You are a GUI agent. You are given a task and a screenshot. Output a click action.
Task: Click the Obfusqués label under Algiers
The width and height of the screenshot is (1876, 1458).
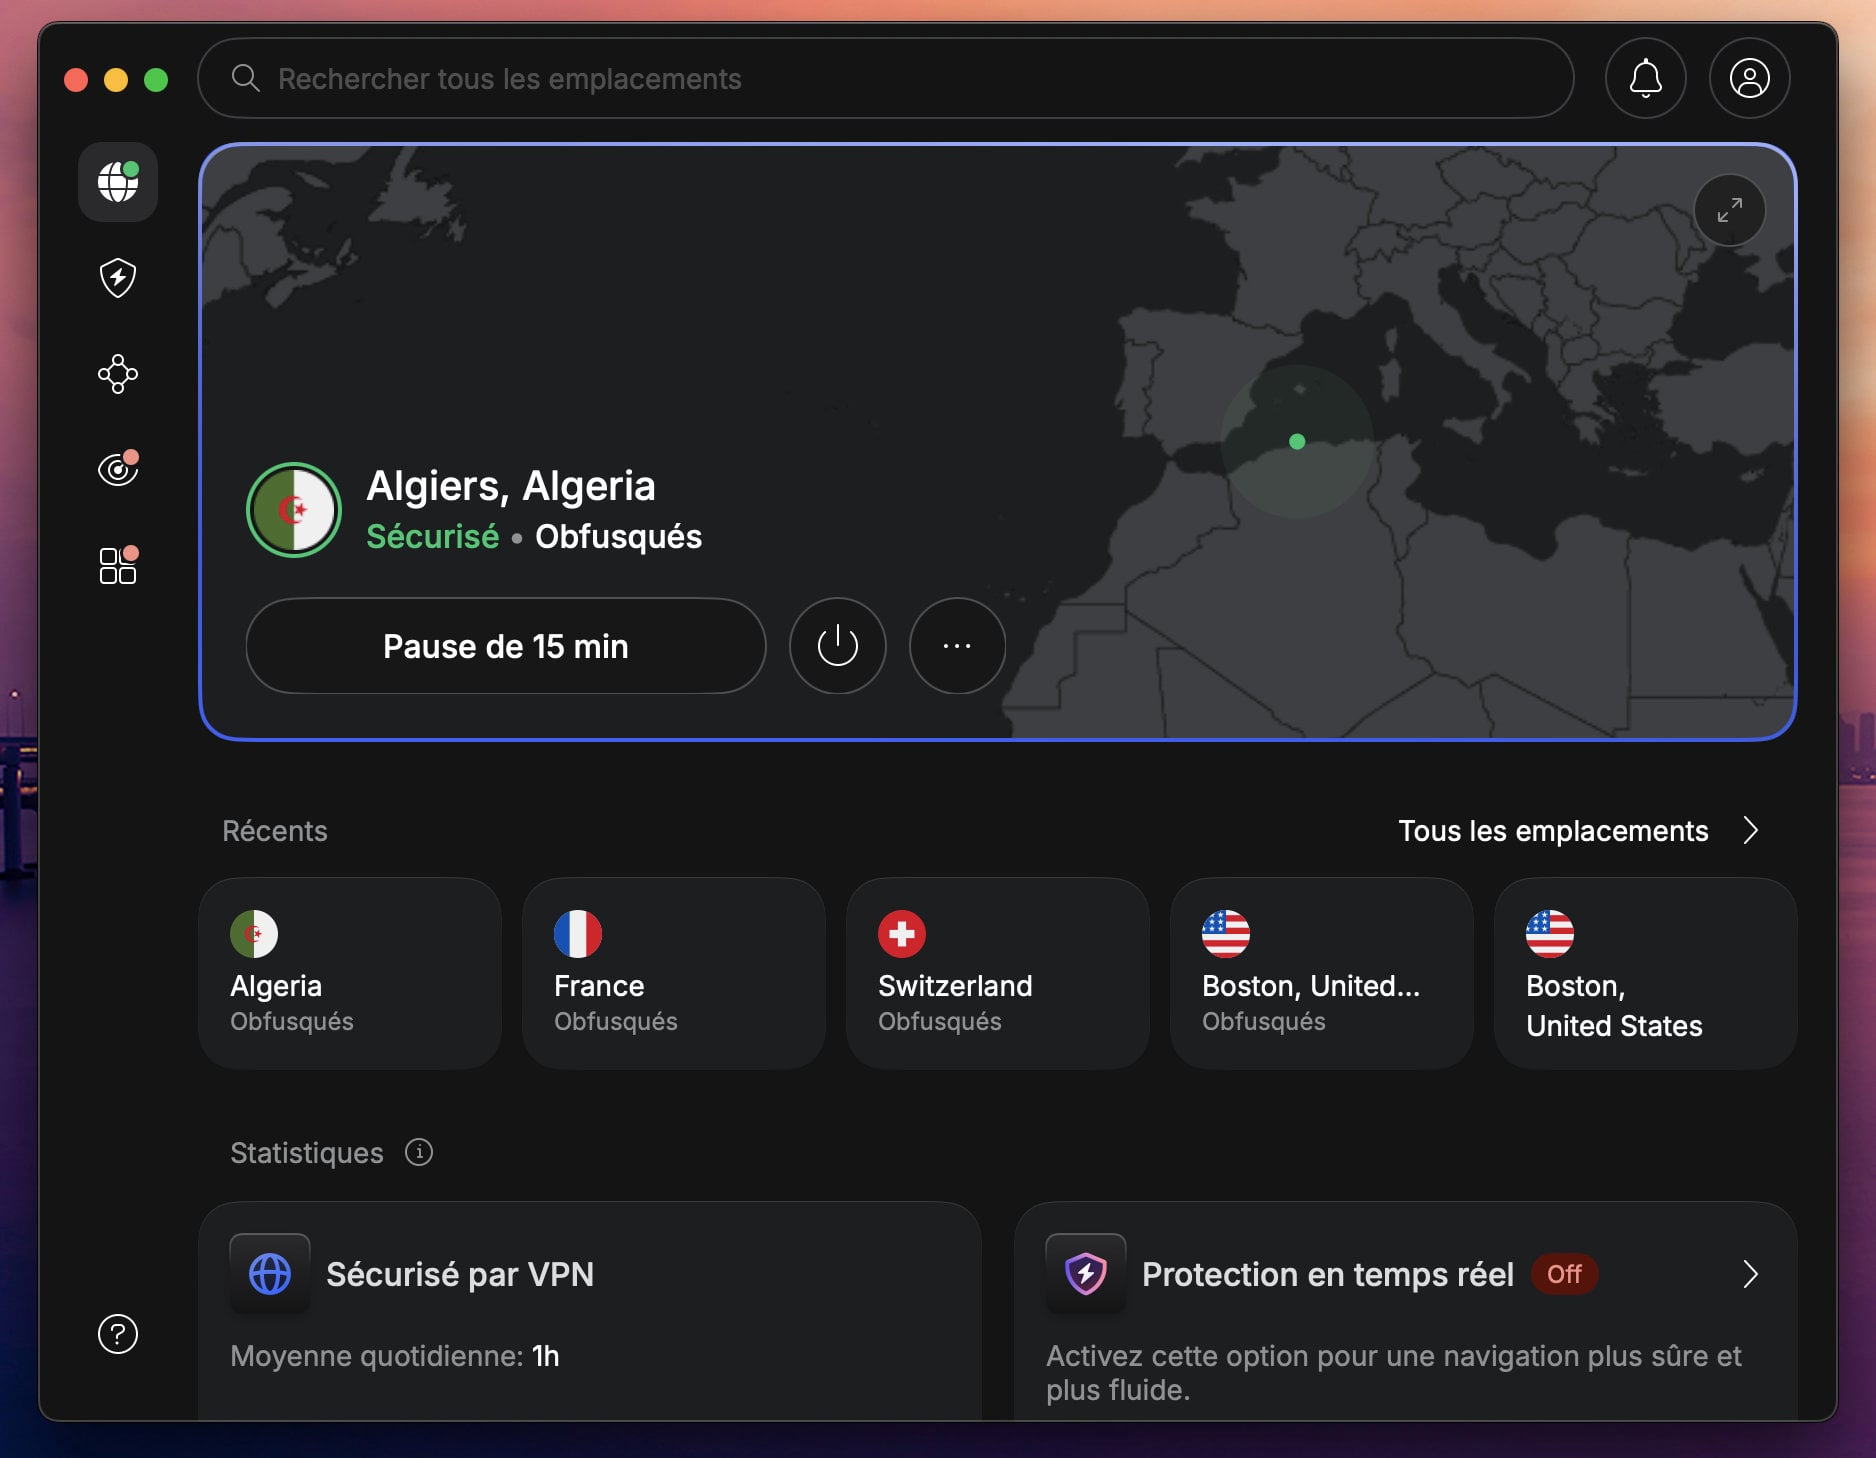pyautogui.click(x=618, y=537)
